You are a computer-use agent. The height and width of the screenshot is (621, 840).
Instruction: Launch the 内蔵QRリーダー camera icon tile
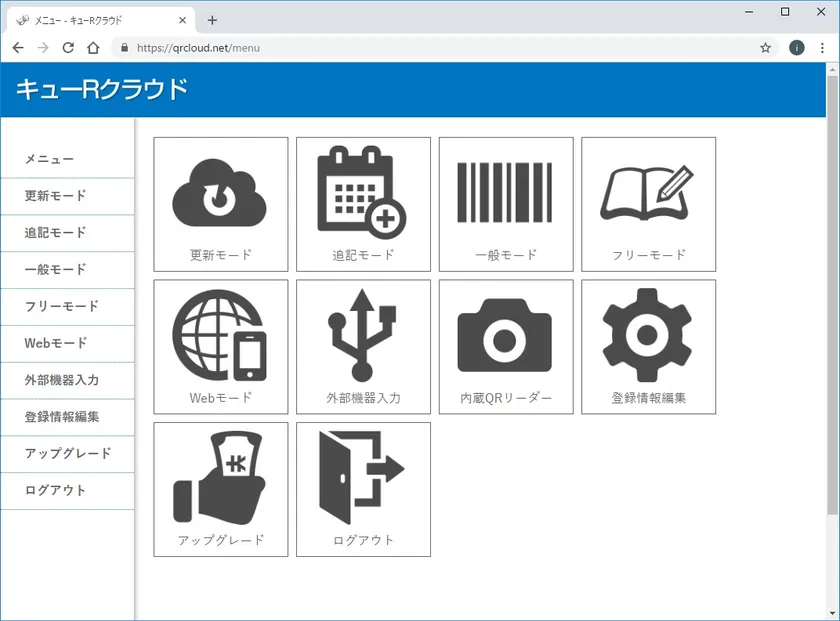tap(506, 346)
